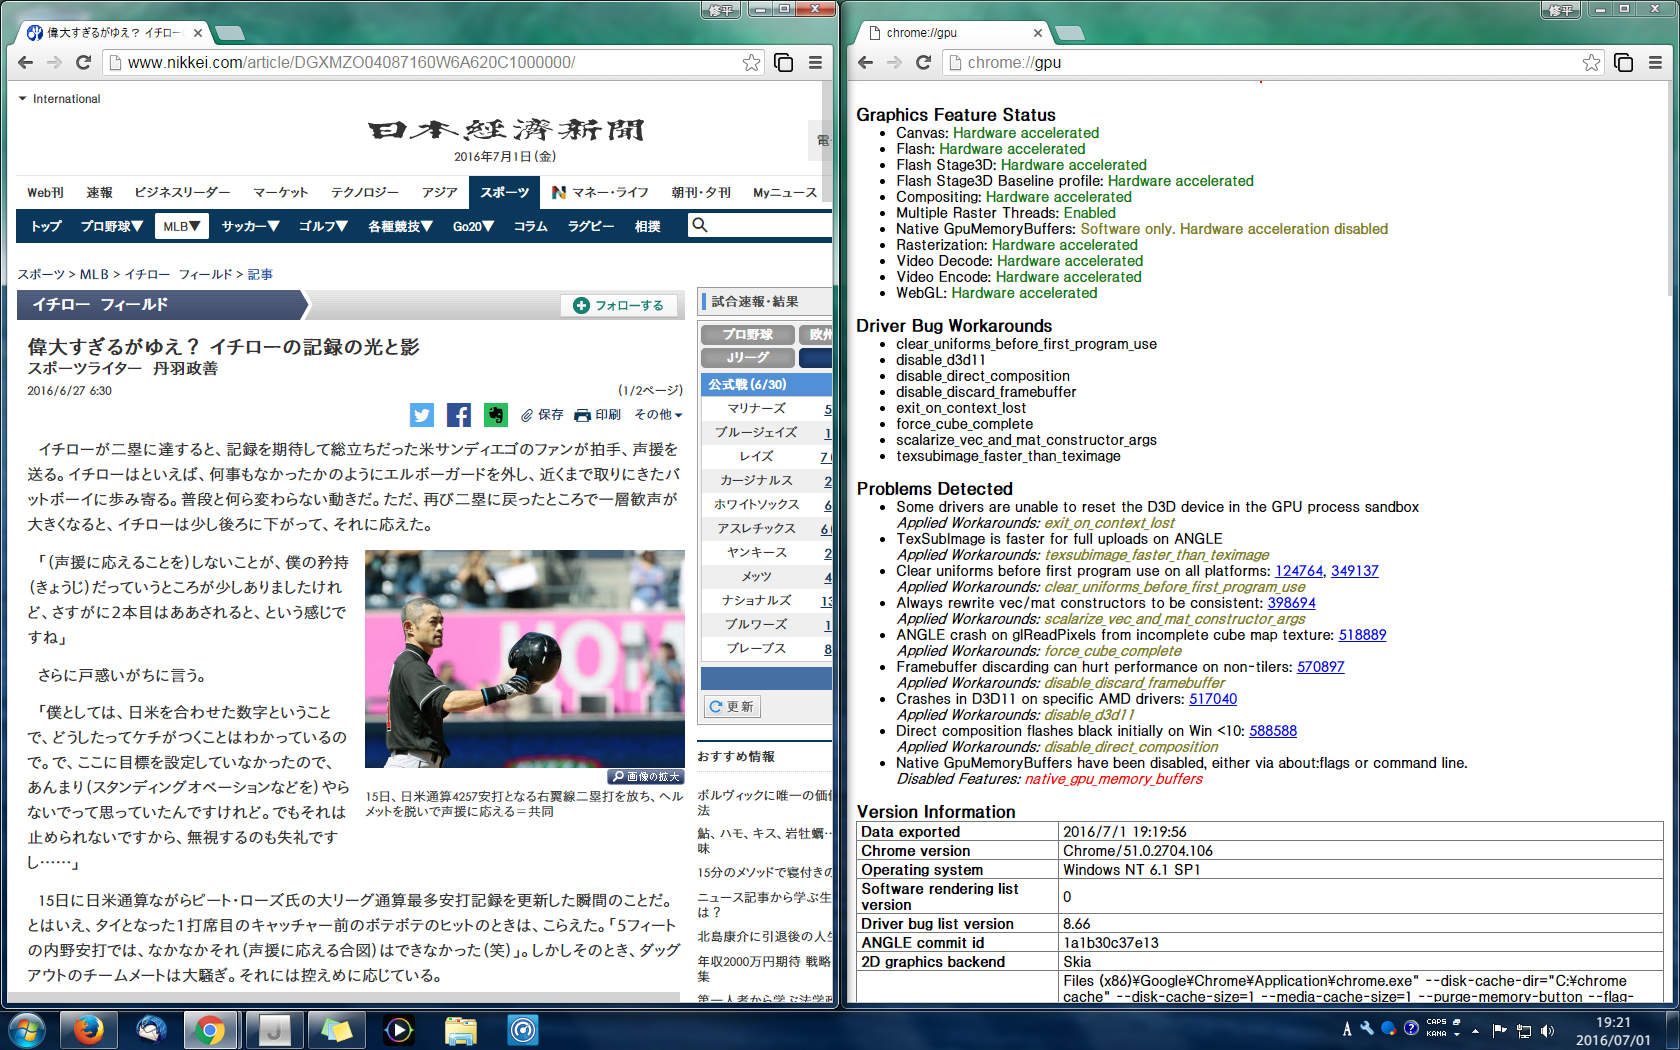1680x1050 pixels.
Task: Switch to Chrome in taskbar
Action: (x=211, y=1029)
